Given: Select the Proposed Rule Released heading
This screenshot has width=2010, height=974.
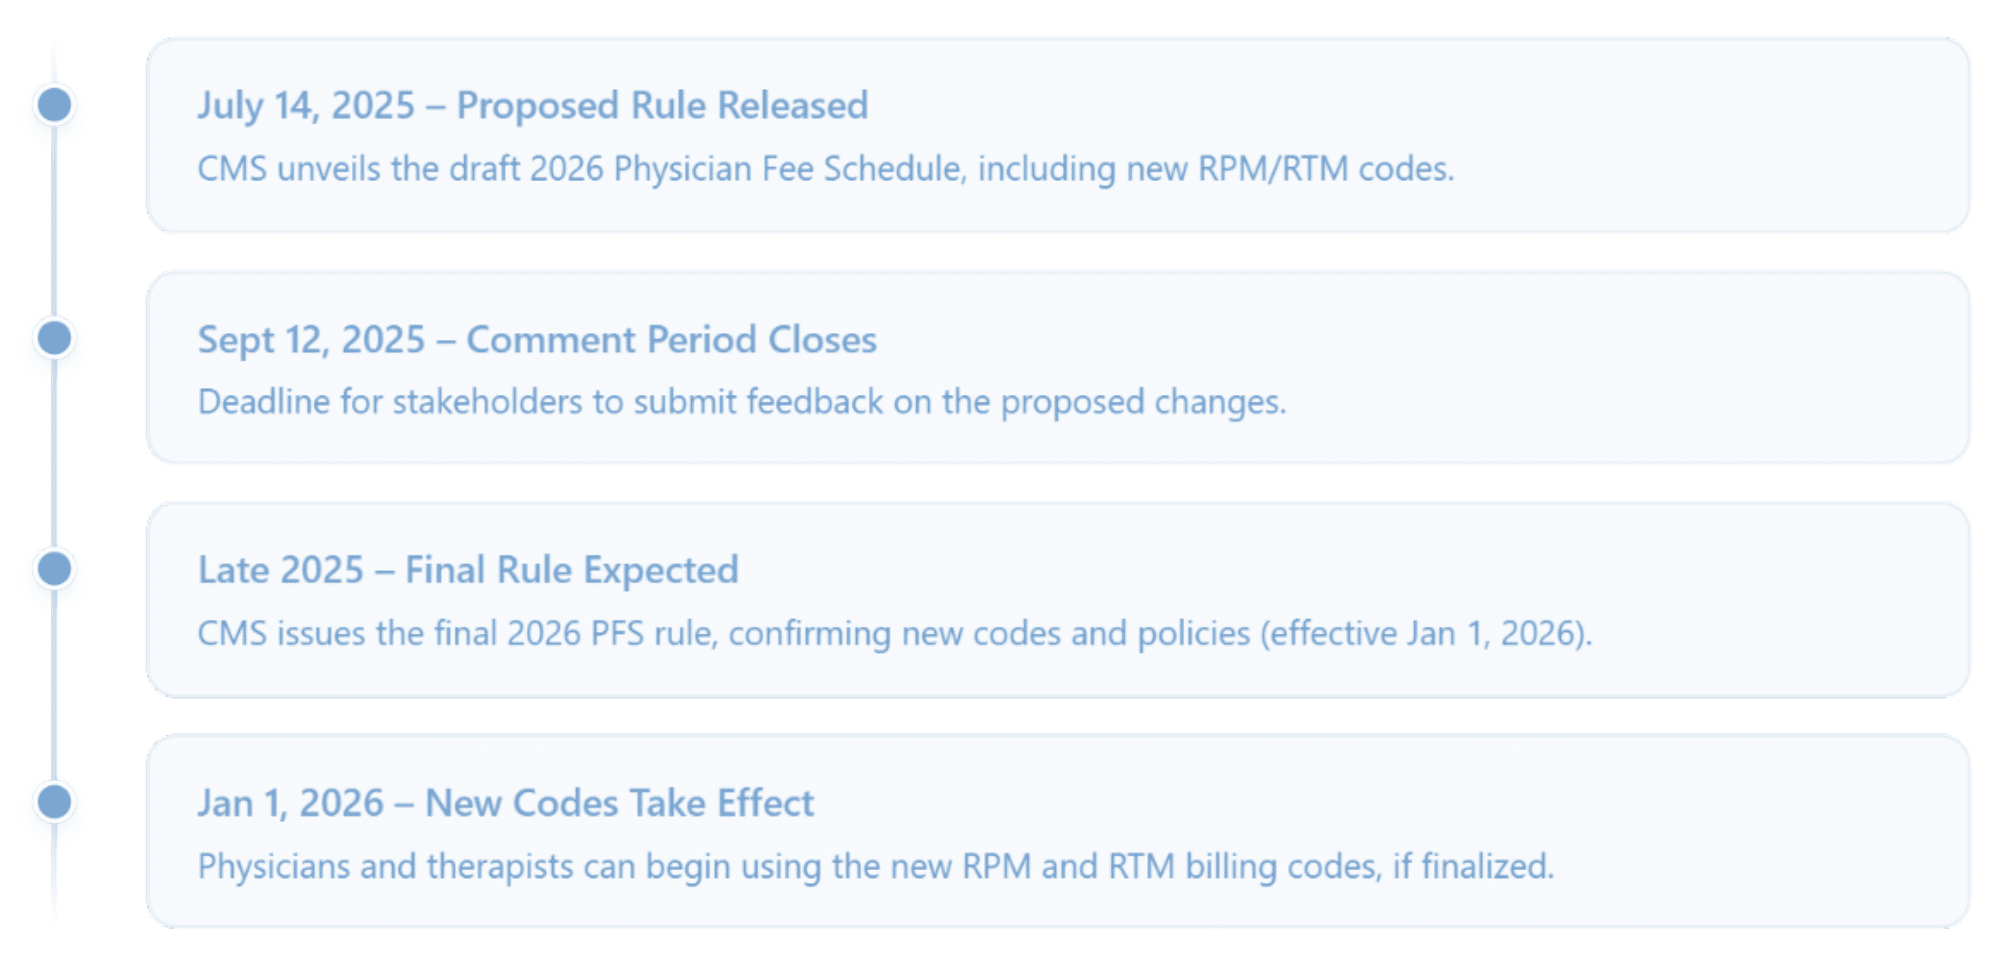Looking at the screenshot, I should point(532,106).
